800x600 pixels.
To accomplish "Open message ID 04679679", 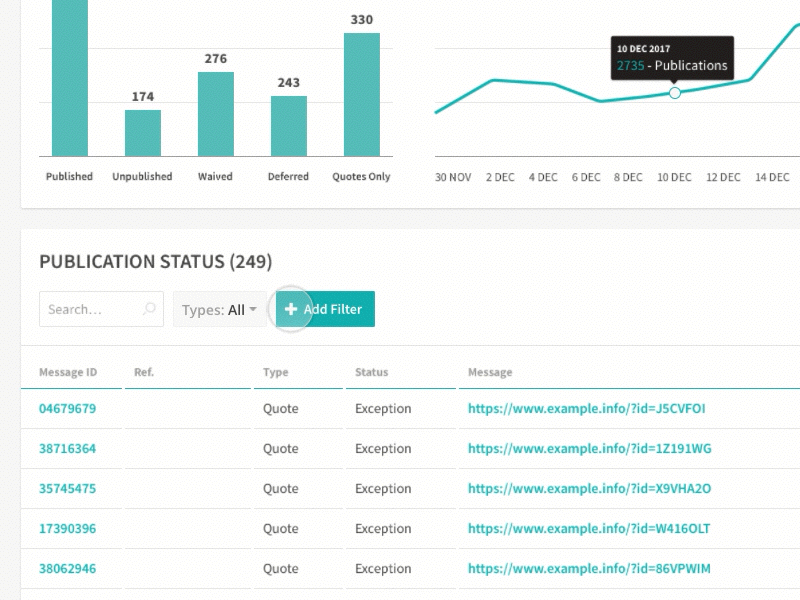I will tap(67, 409).
